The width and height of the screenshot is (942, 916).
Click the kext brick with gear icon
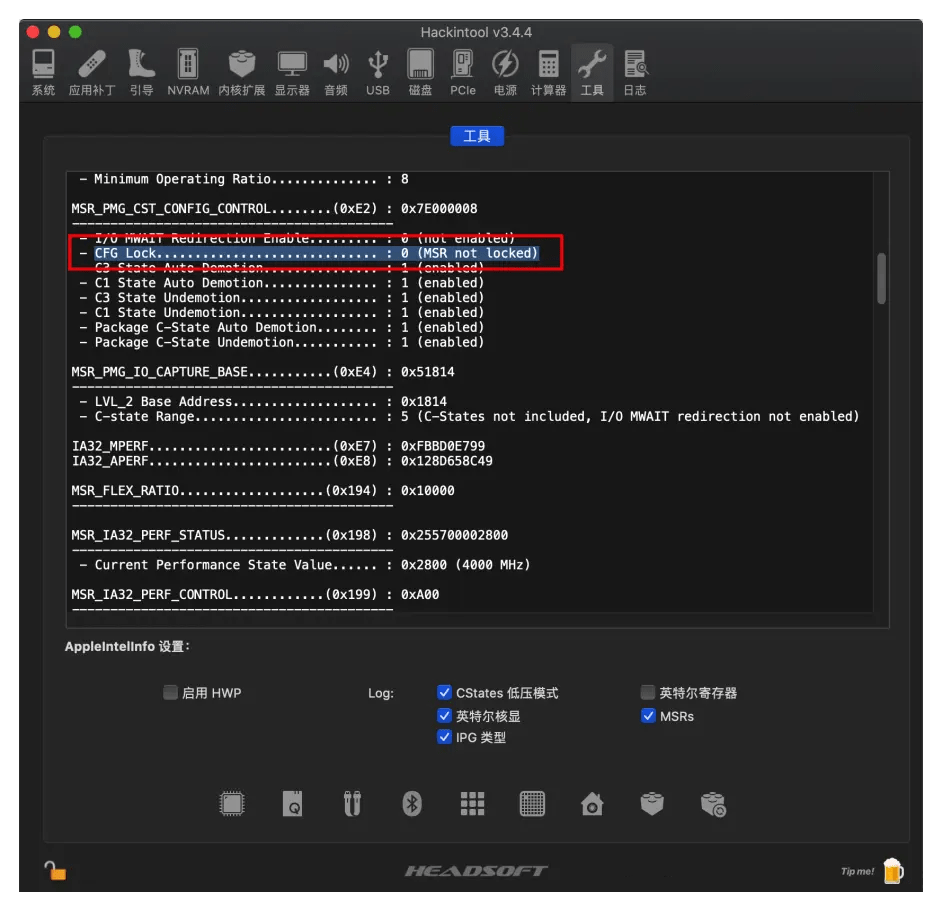point(713,804)
